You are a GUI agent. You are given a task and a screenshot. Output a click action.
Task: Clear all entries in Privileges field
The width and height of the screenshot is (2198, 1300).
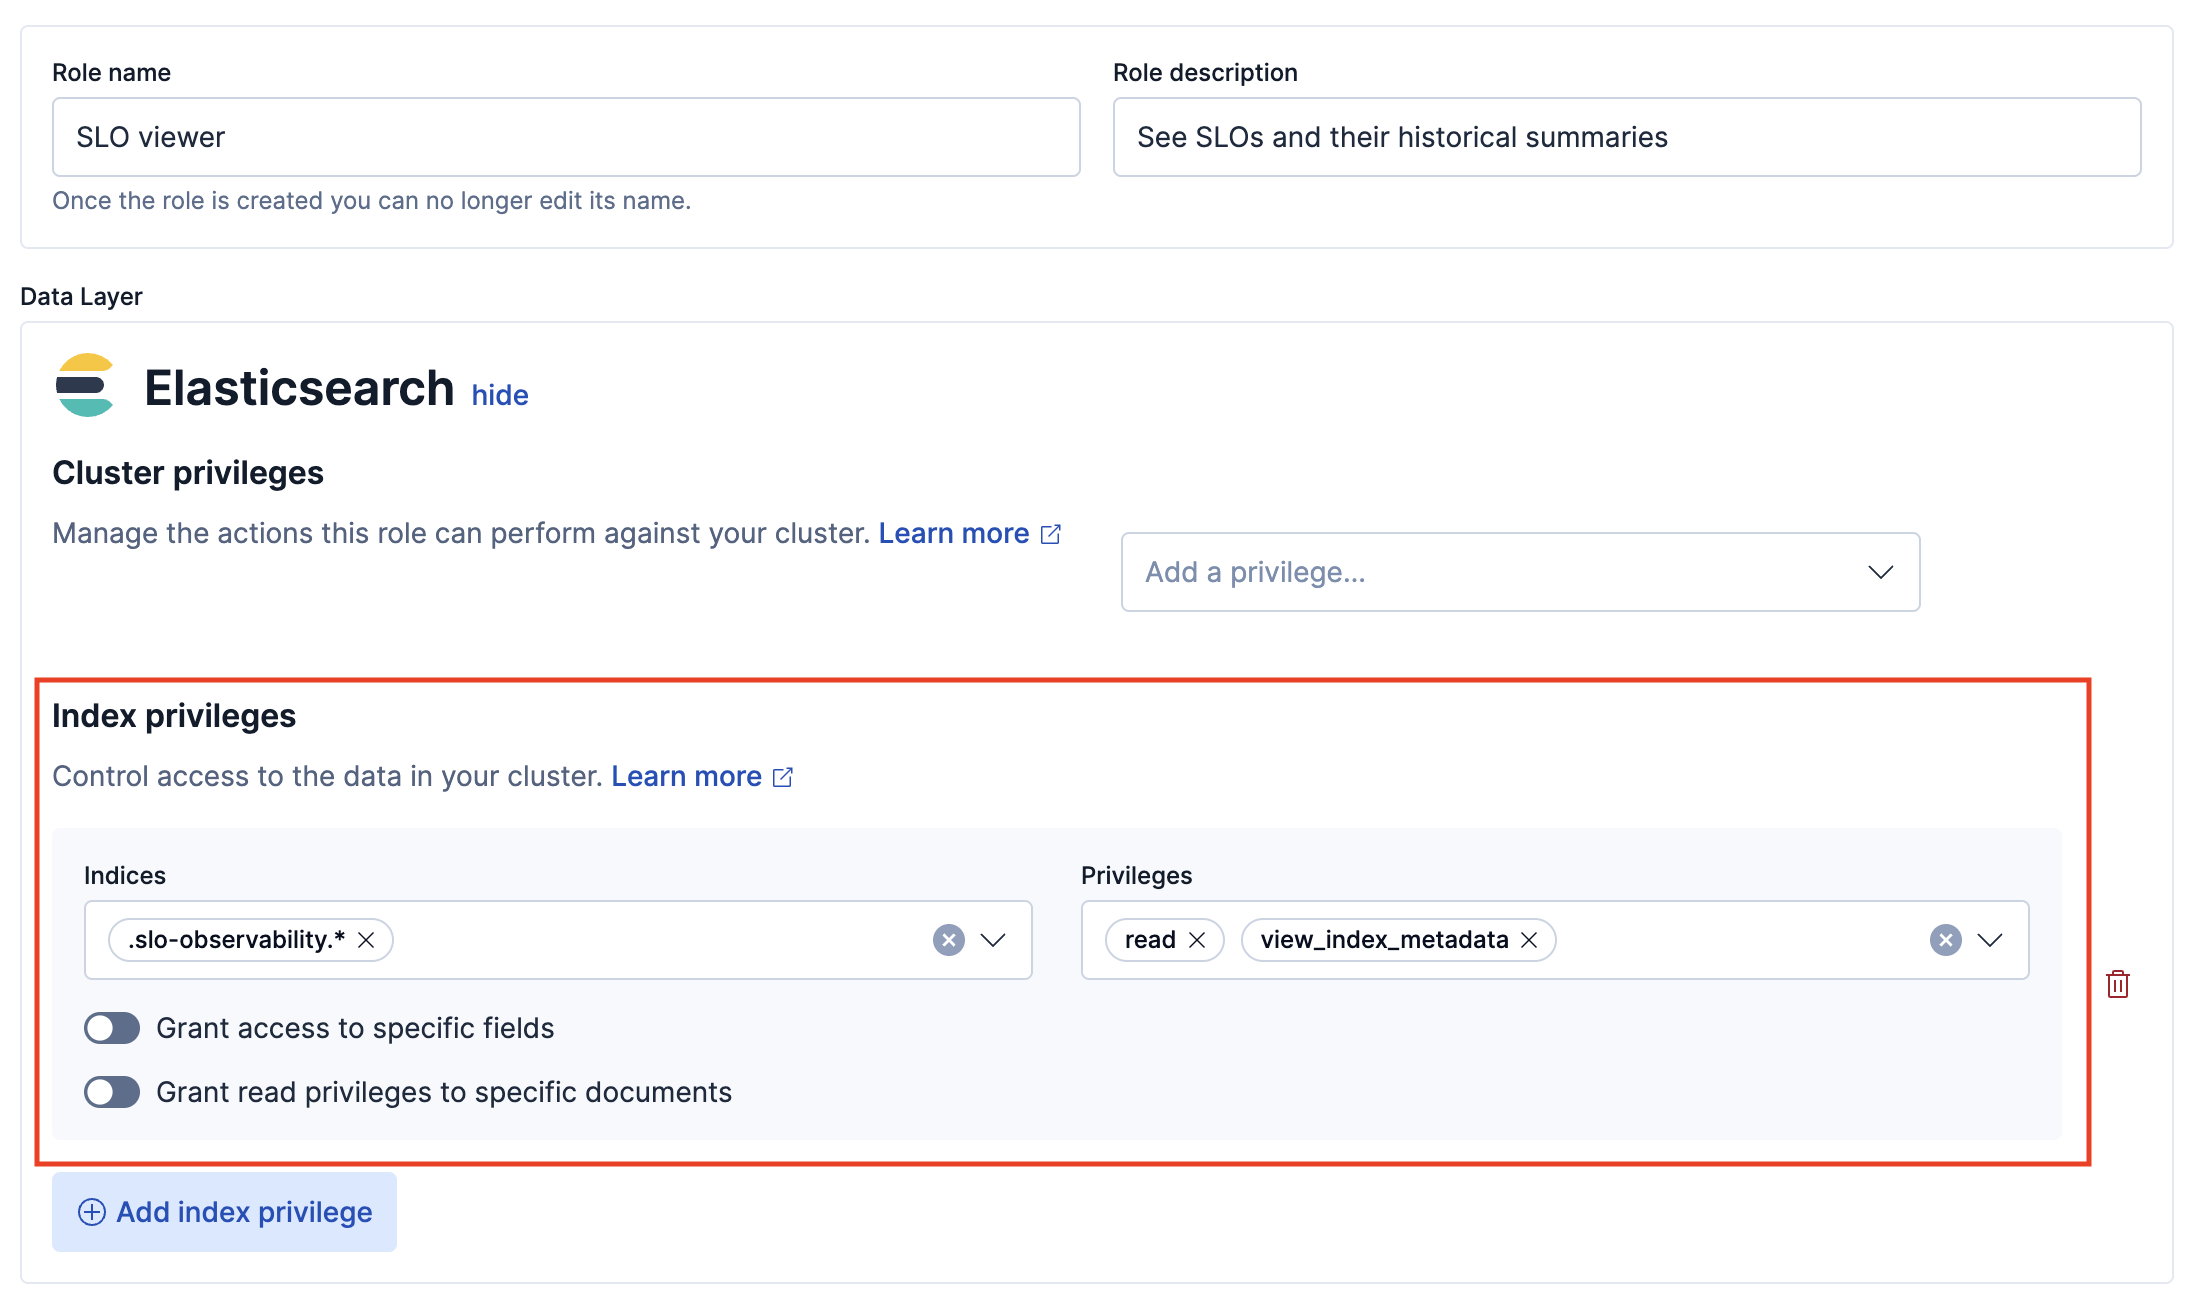click(x=1945, y=940)
